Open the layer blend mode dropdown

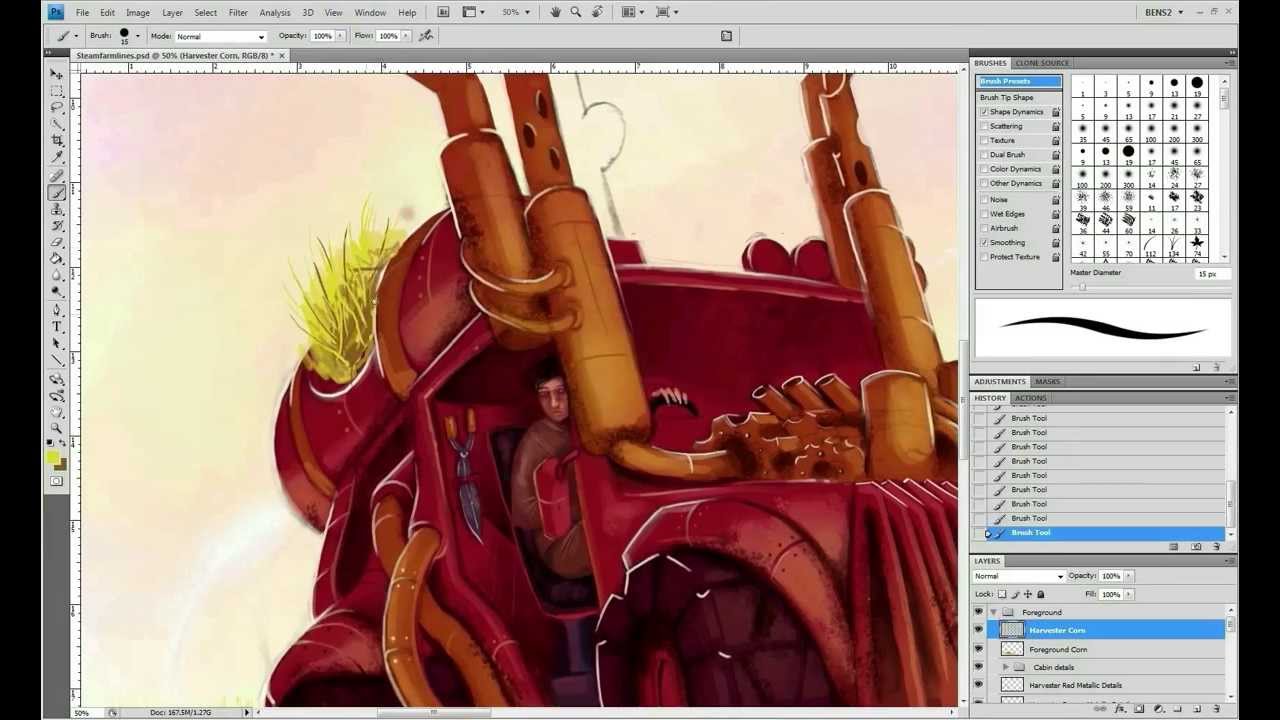pyautogui.click(x=1019, y=576)
